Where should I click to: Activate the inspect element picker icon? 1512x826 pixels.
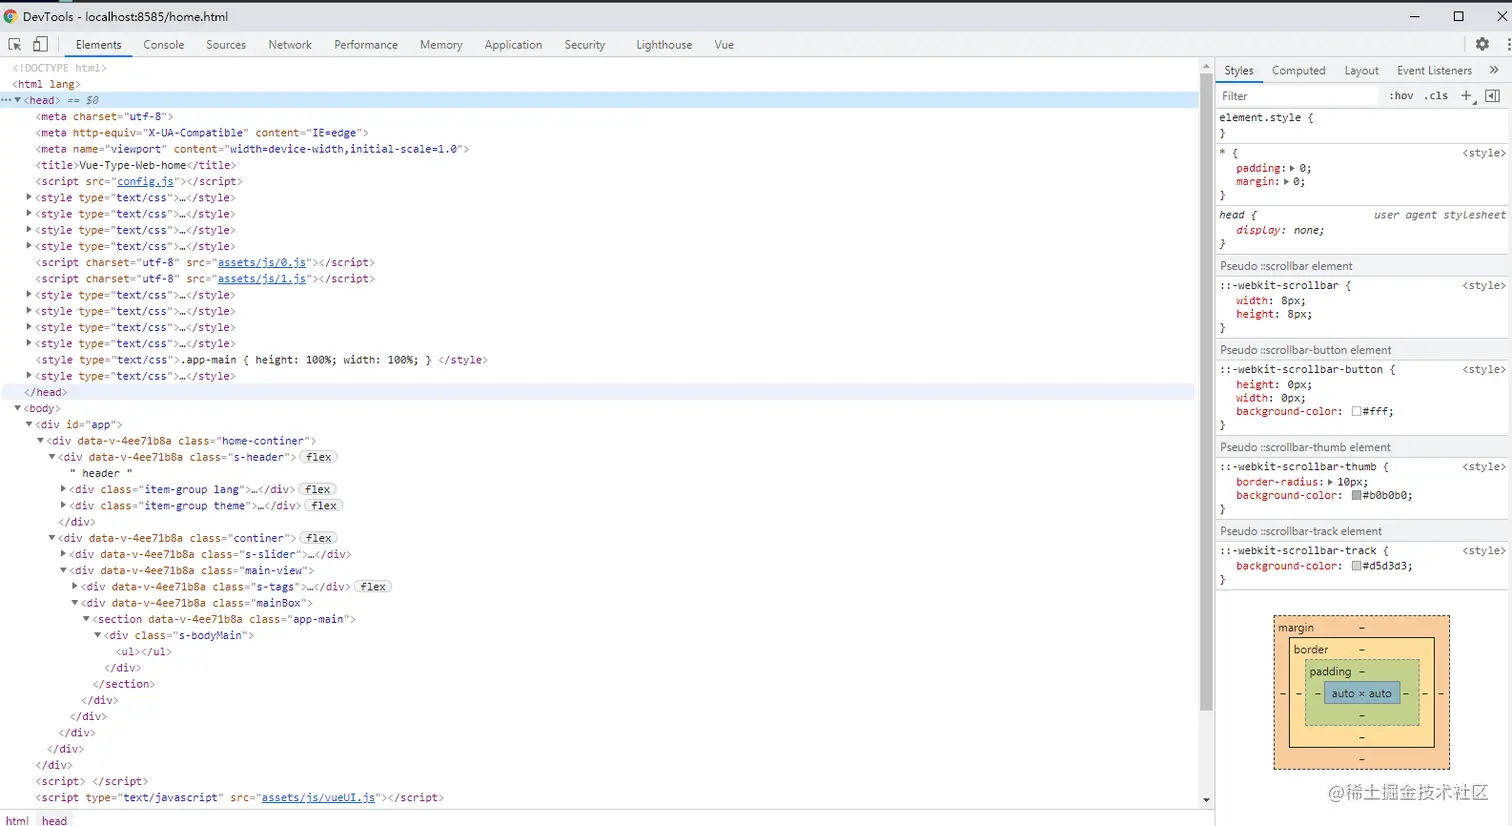tap(15, 44)
